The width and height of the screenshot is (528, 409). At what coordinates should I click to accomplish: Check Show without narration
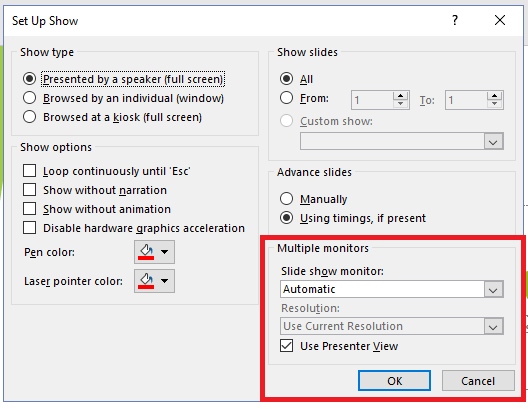point(95,190)
